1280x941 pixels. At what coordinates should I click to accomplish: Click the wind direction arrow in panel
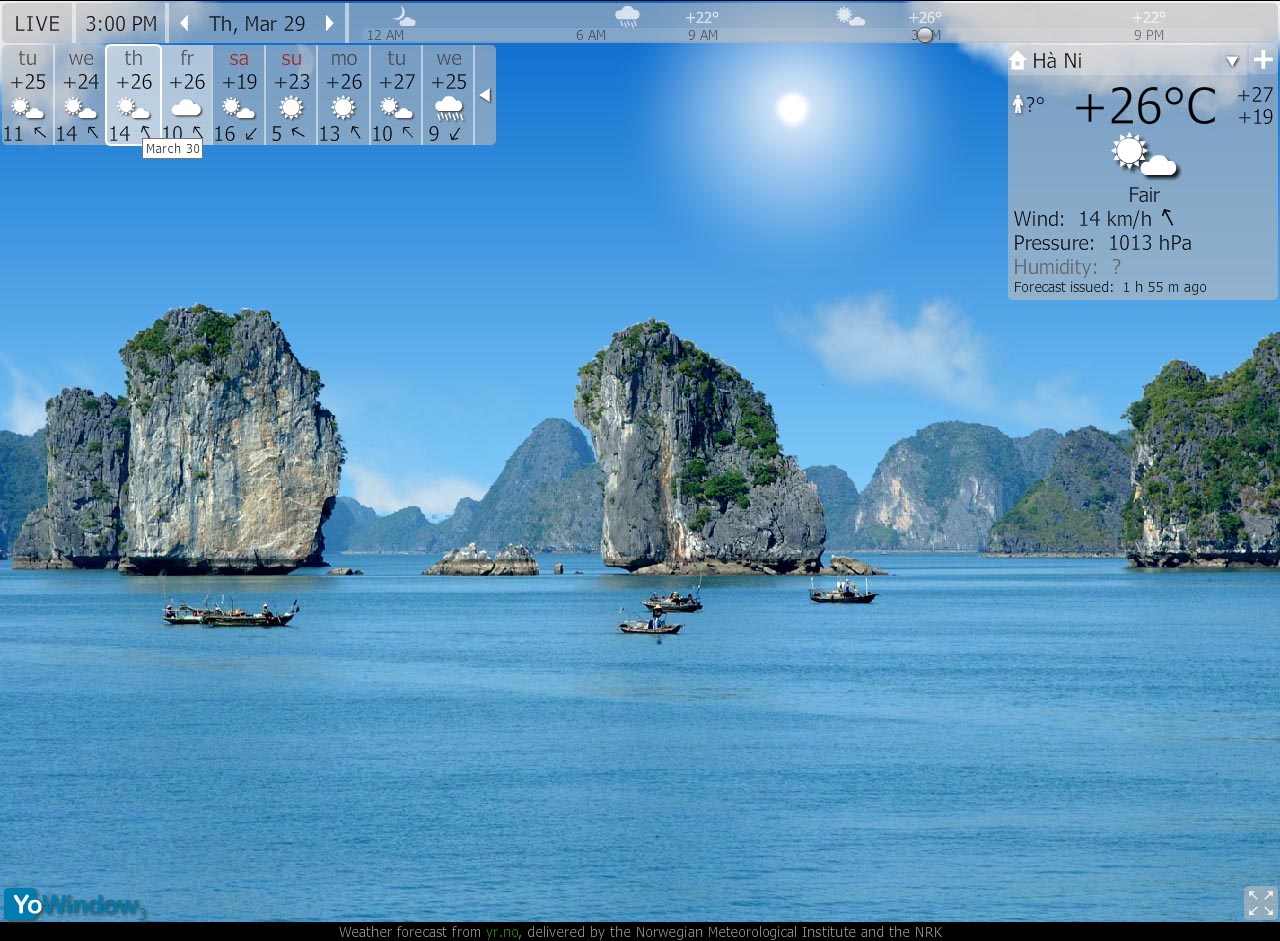coord(1167,218)
